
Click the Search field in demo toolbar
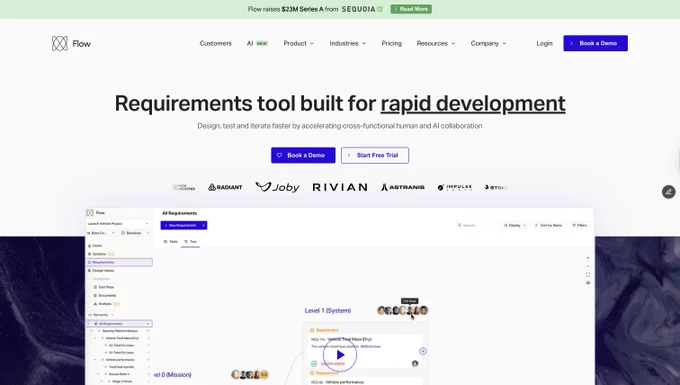(x=476, y=225)
